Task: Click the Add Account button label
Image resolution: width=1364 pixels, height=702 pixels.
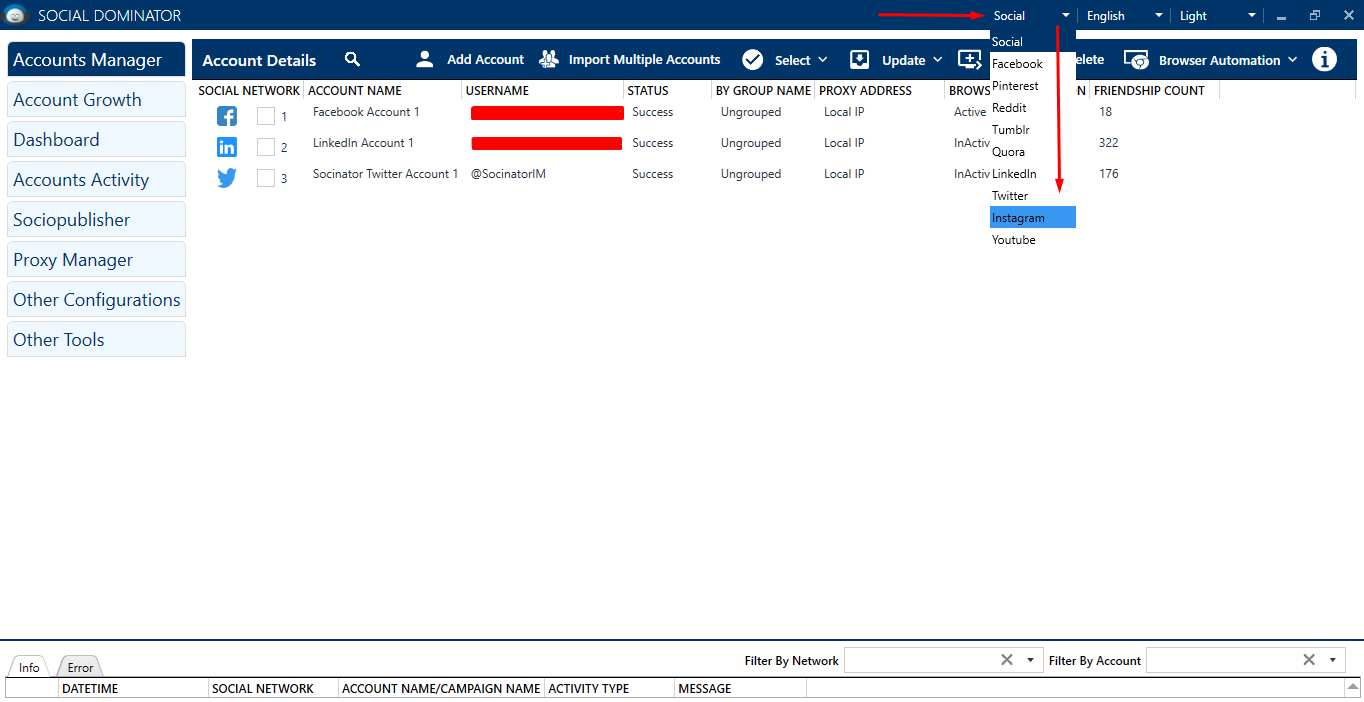Action: pos(485,60)
